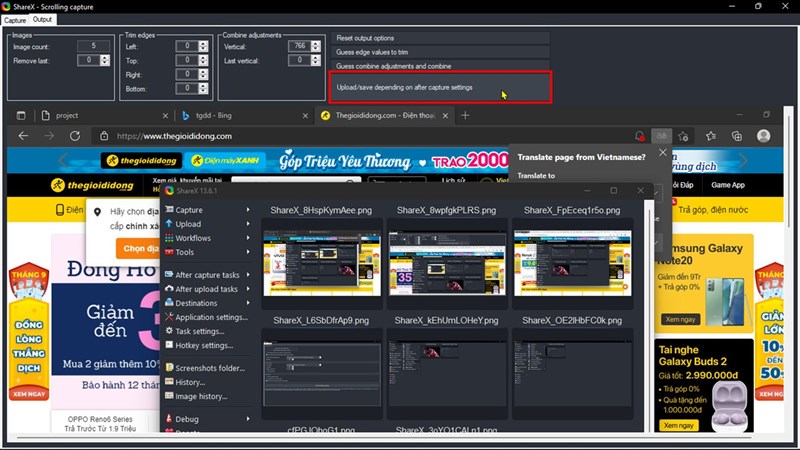Viewport: 800px width, 450px height.
Task: Click Xem ngay on Samsung Galaxy Note20 ad
Action: coord(681,319)
